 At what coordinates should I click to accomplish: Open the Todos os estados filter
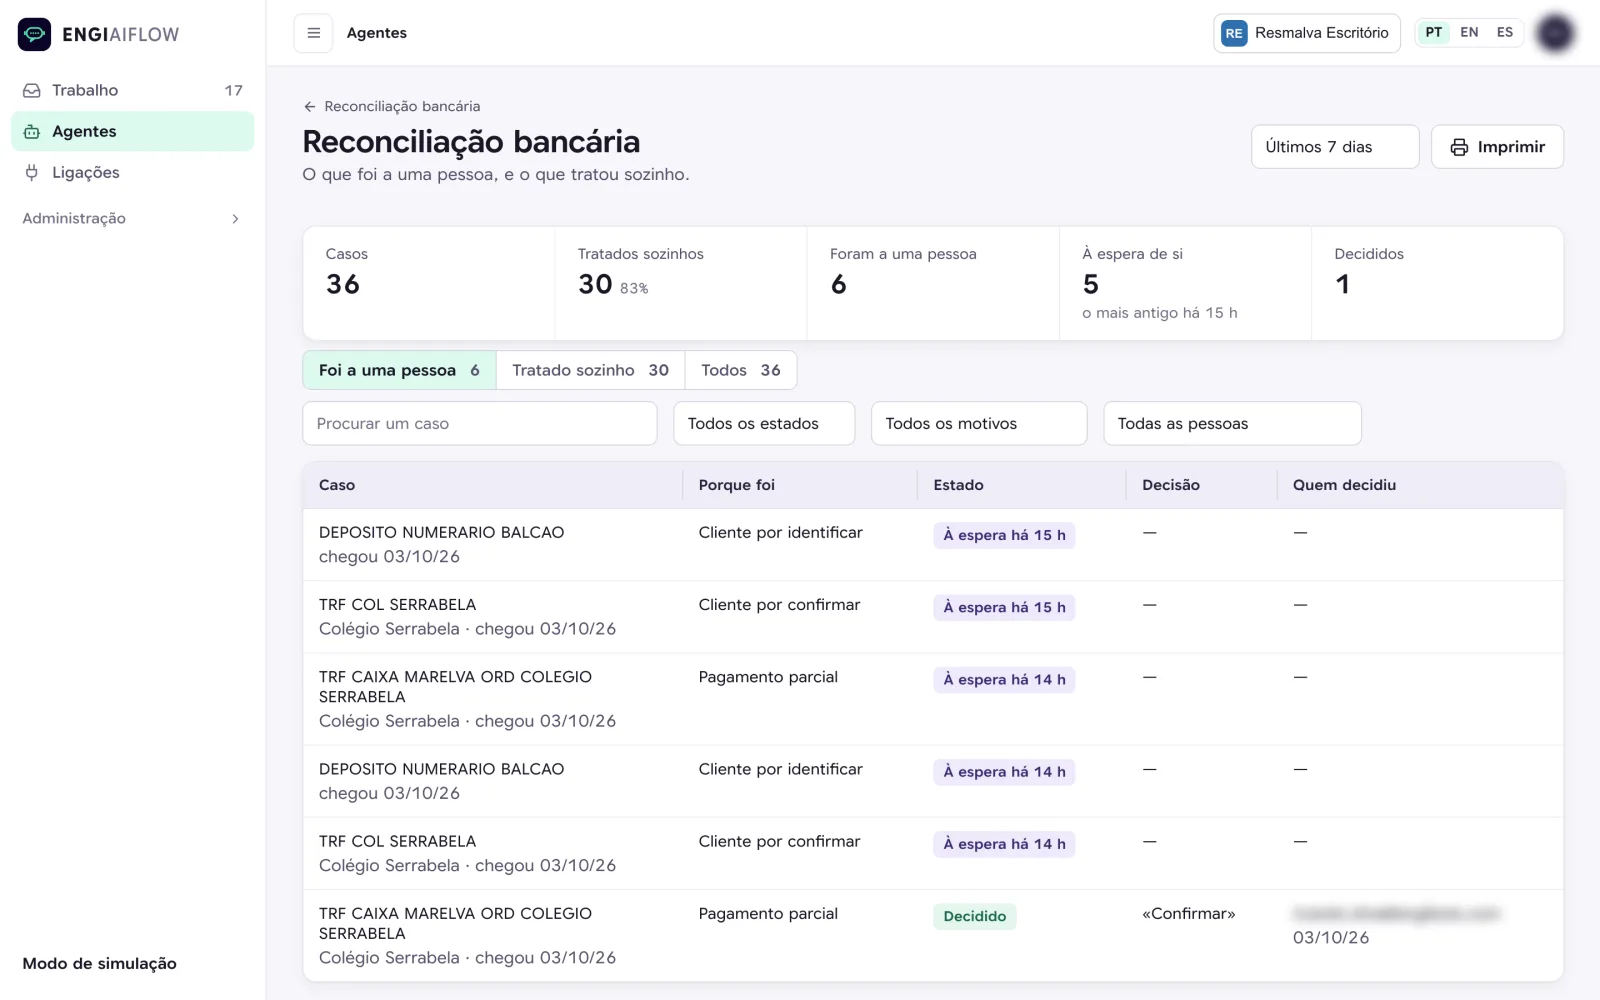pos(764,423)
